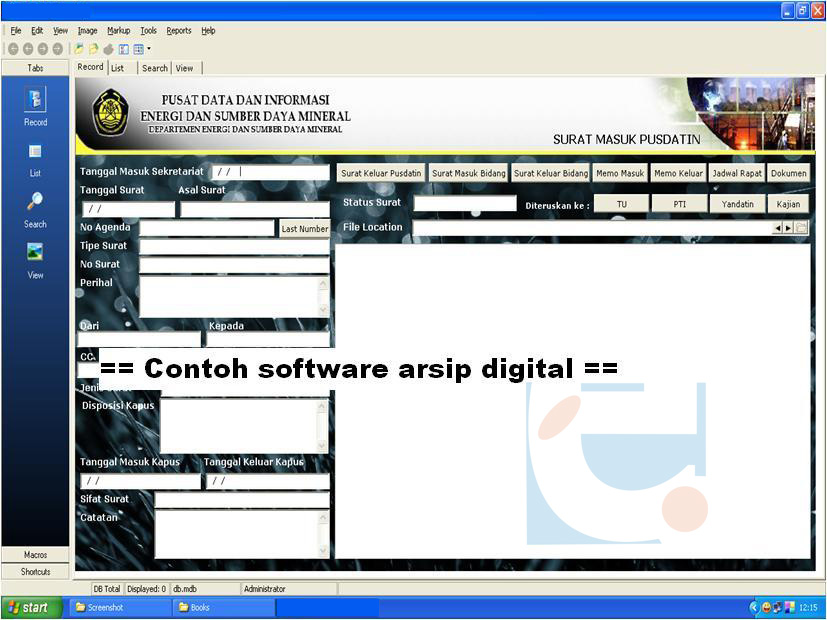This screenshot has width=827, height=620.
Task: Expand the Macros panel at sidebar bottom
Action: coord(35,554)
